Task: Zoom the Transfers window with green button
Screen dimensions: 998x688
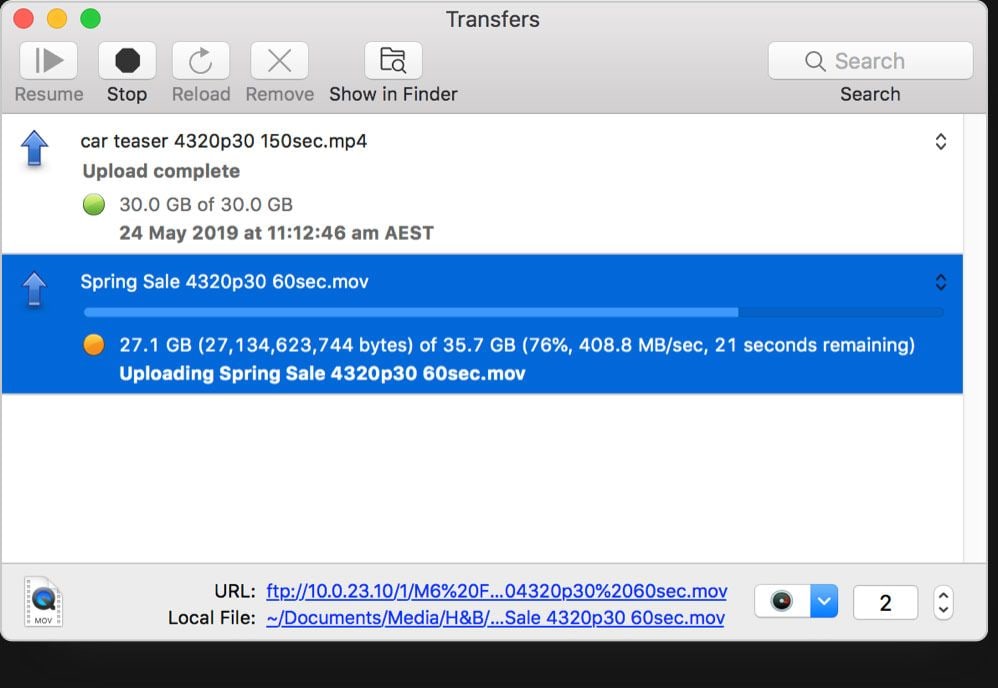Action: point(90,18)
